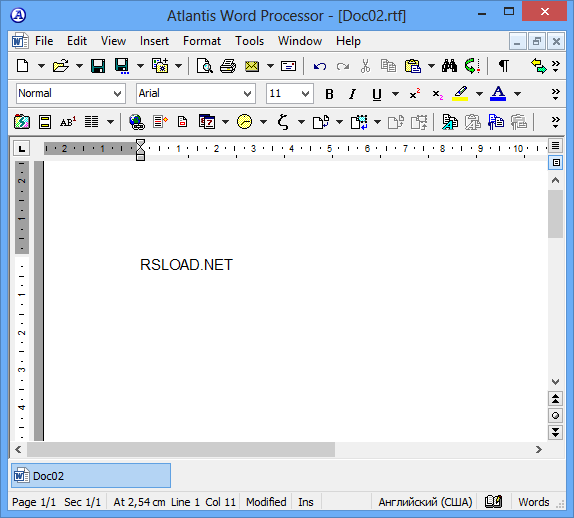574x518 pixels.
Task: Select the Doc02 document tab
Action: coord(91,476)
